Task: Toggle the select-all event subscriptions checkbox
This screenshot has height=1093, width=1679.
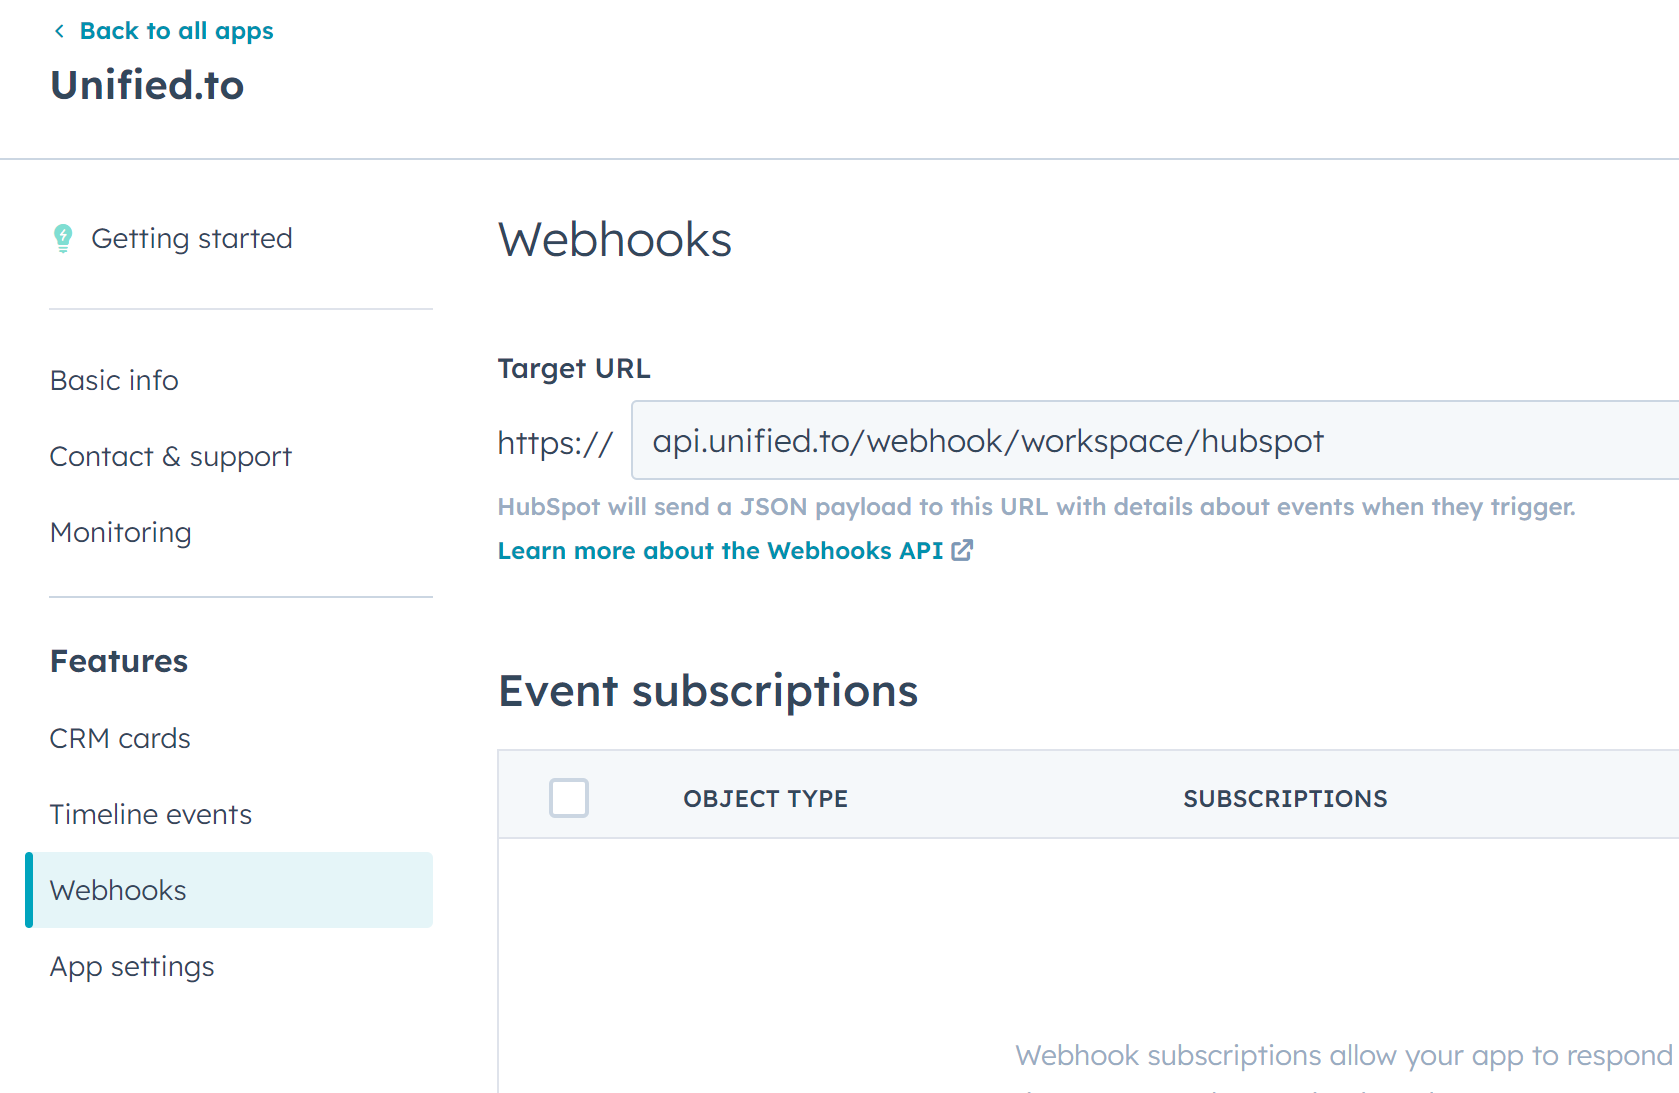Action: coord(569,798)
